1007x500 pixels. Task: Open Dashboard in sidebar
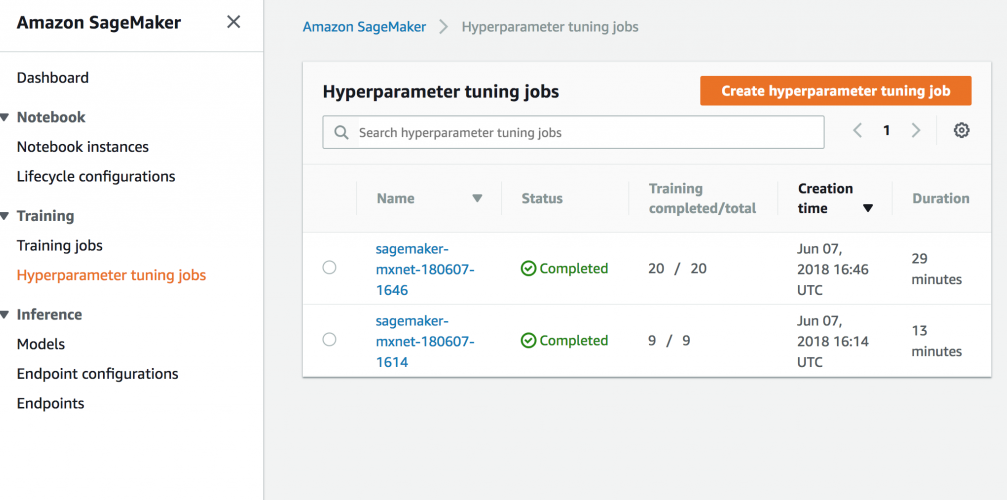coord(53,78)
